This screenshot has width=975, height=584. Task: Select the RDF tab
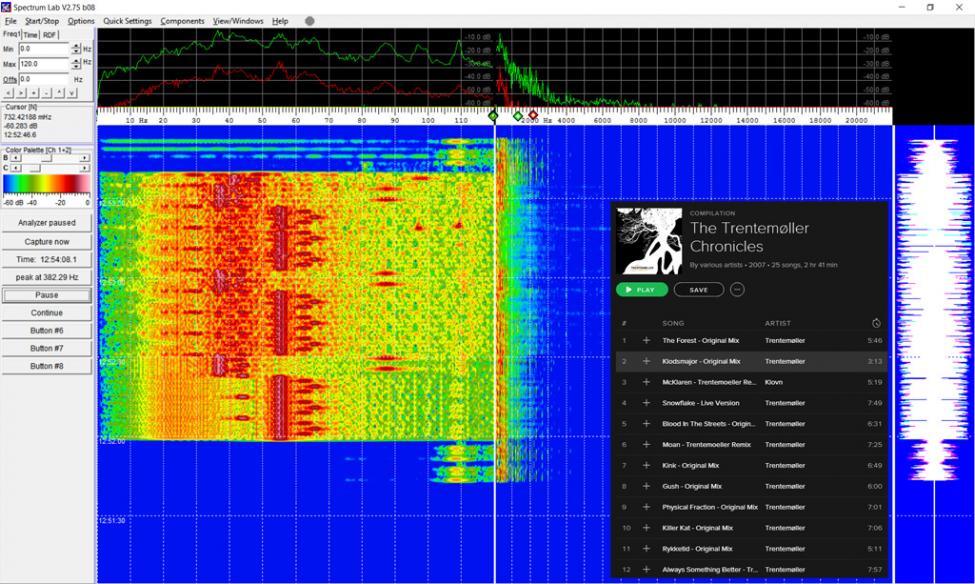(50, 34)
